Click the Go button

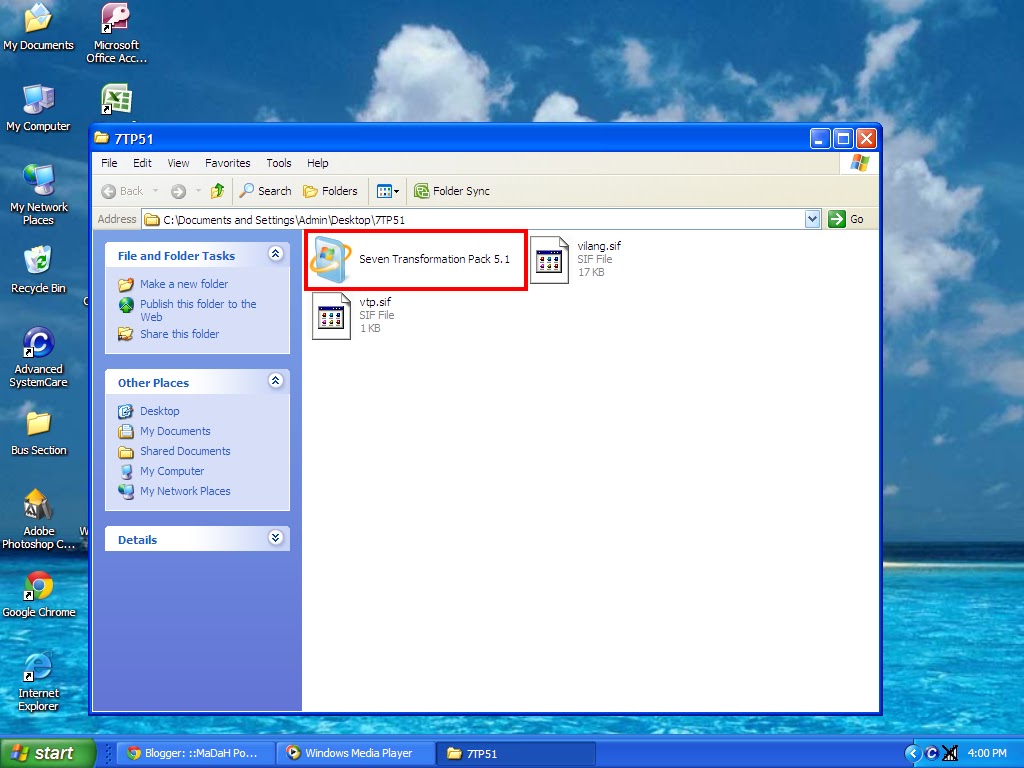[846, 219]
